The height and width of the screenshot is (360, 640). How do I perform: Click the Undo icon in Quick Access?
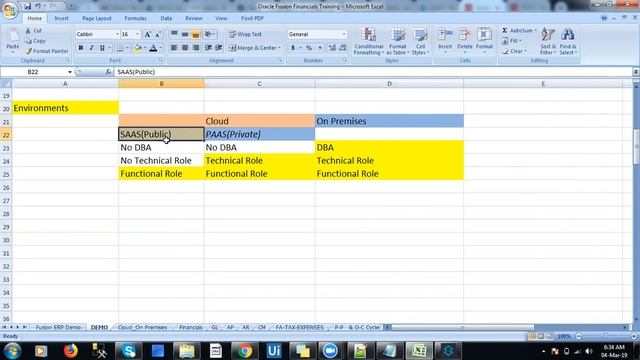tap(38, 6)
